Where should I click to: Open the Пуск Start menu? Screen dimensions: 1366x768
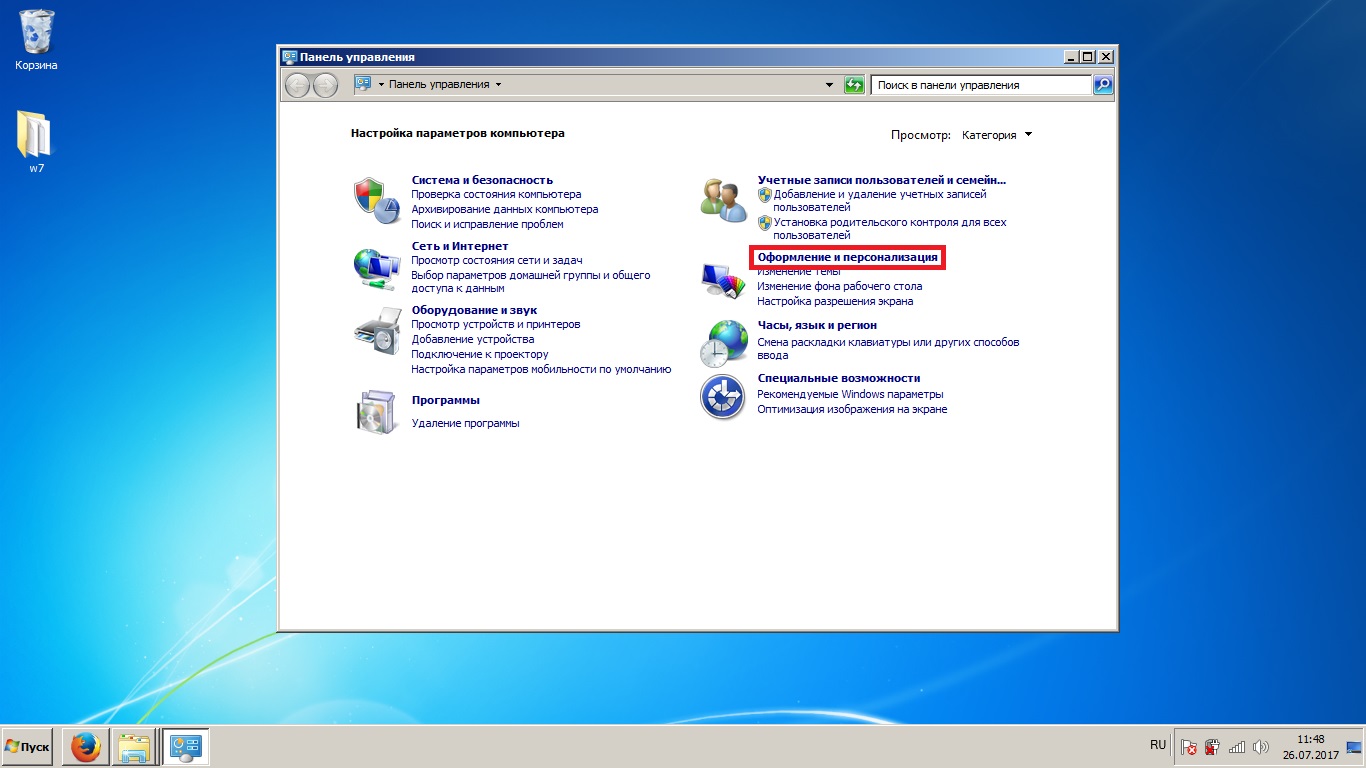28,747
